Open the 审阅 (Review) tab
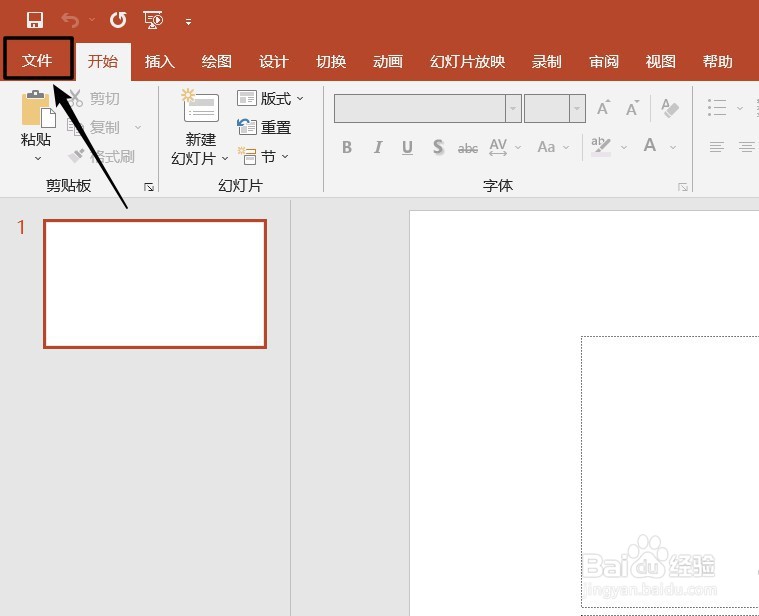The image size is (759, 616). [604, 61]
